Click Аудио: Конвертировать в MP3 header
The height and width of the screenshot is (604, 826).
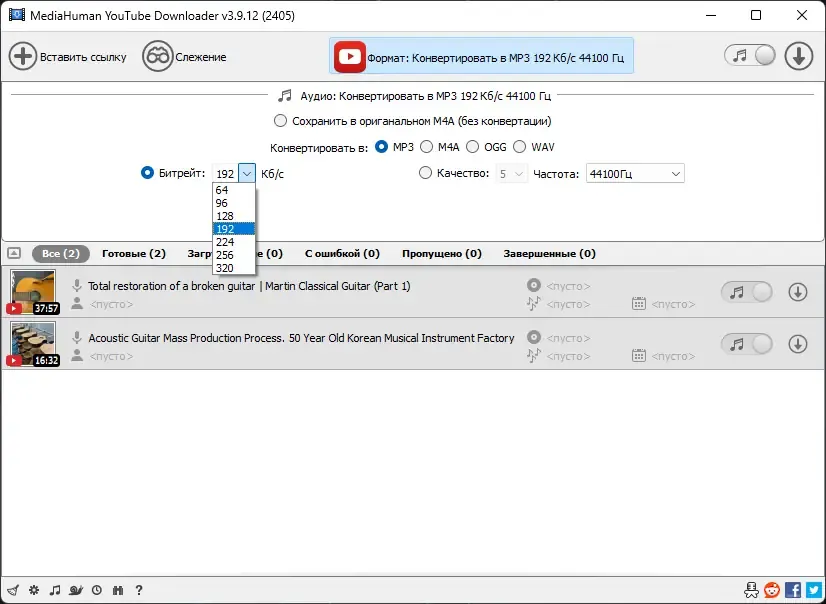coord(416,96)
